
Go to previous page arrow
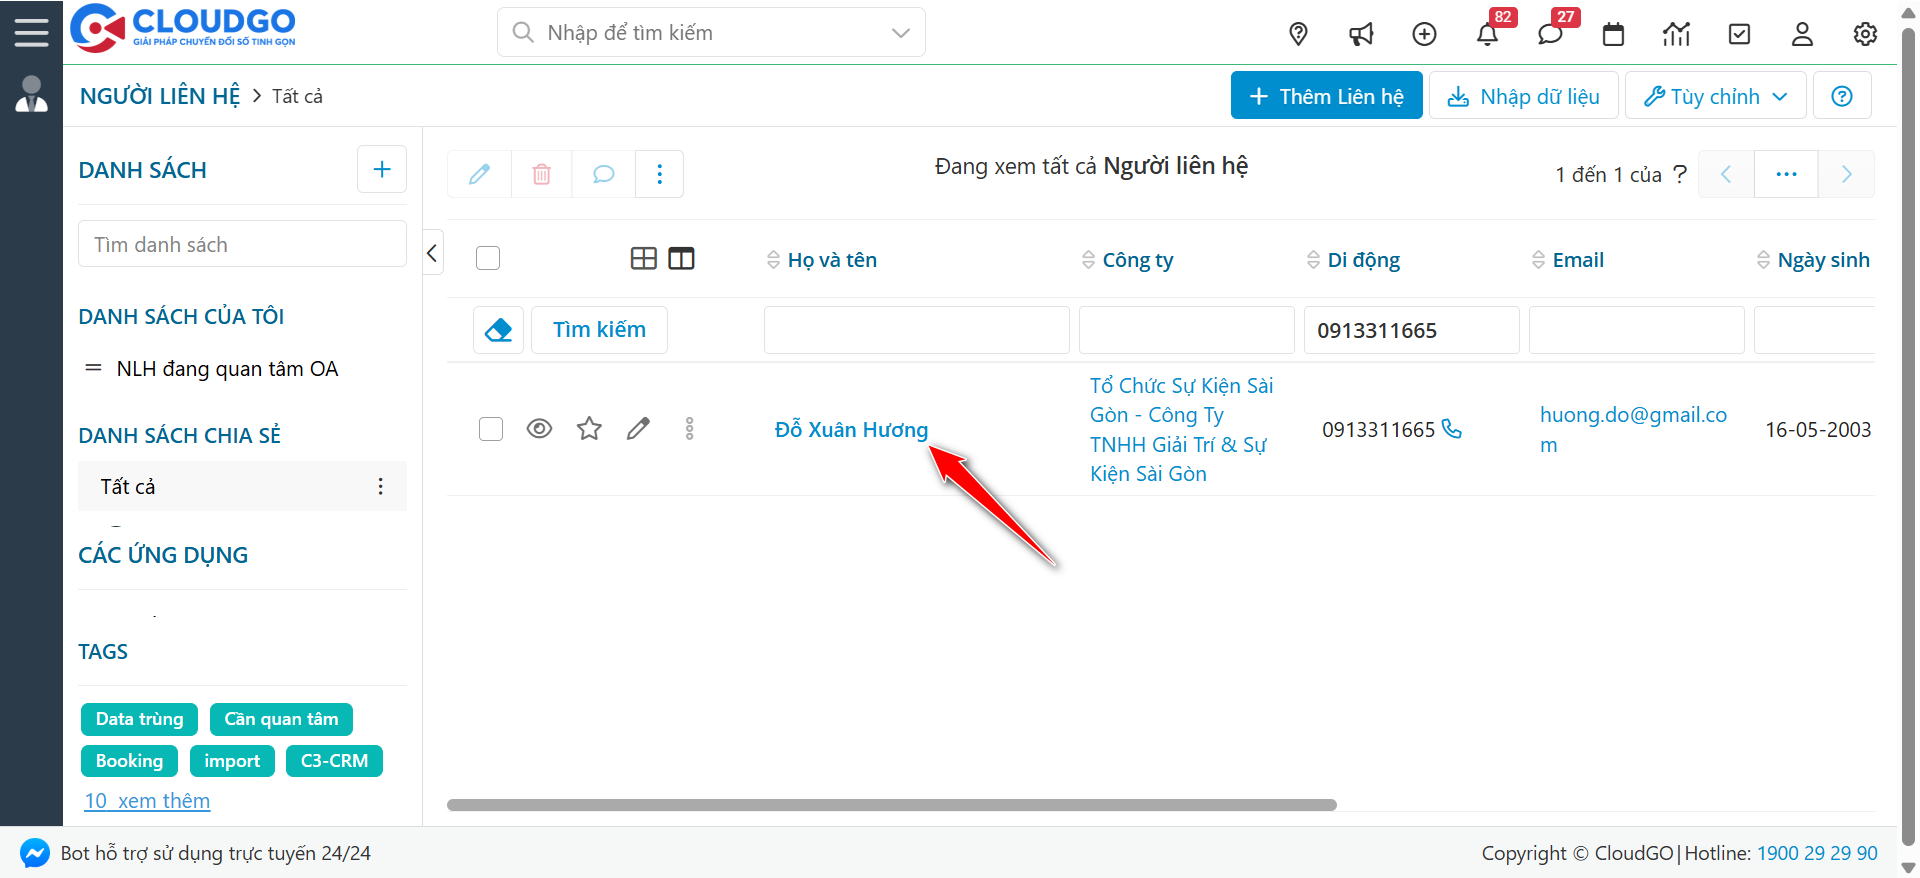pyautogui.click(x=1726, y=174)
